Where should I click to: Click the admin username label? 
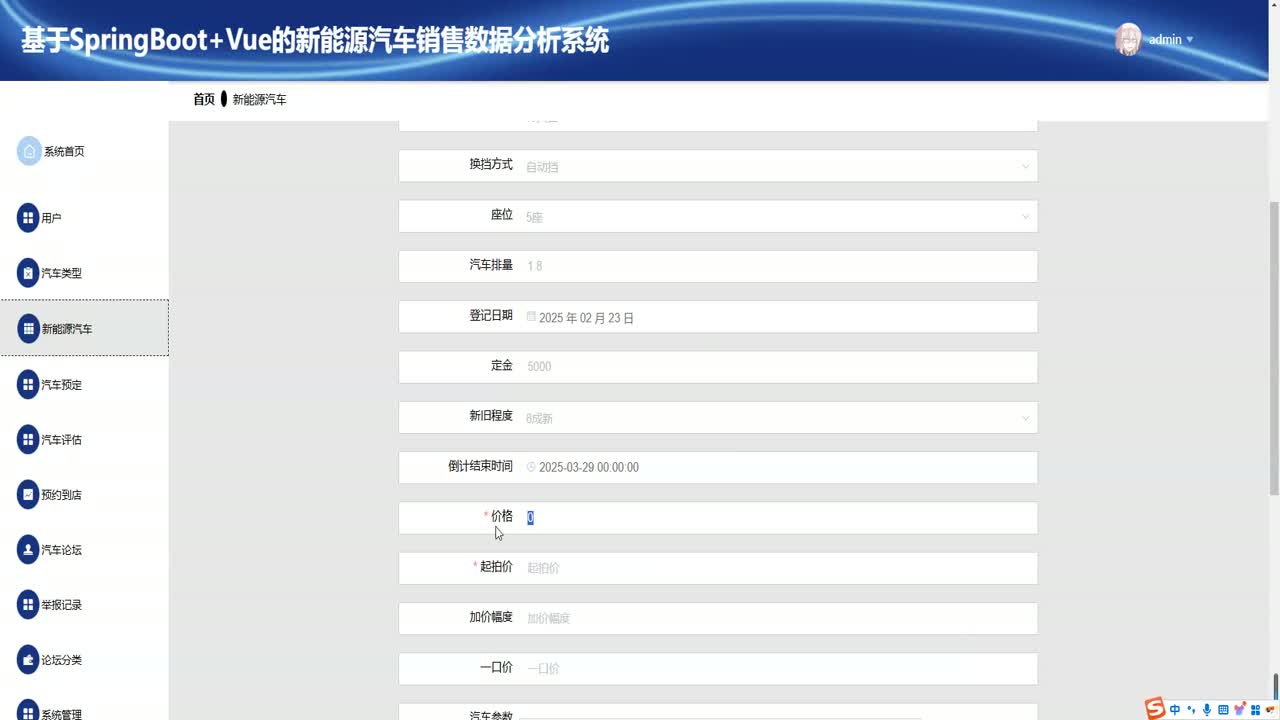click(1165, 40)
